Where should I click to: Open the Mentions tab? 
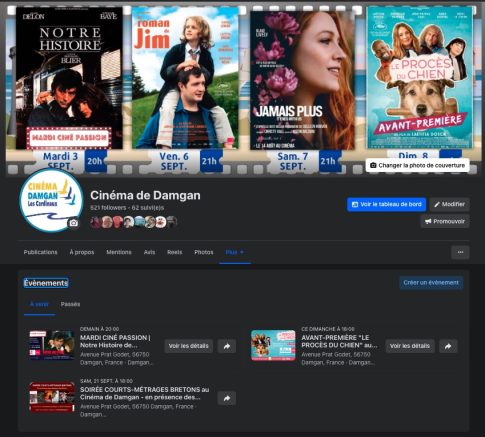tap(119, 252)
